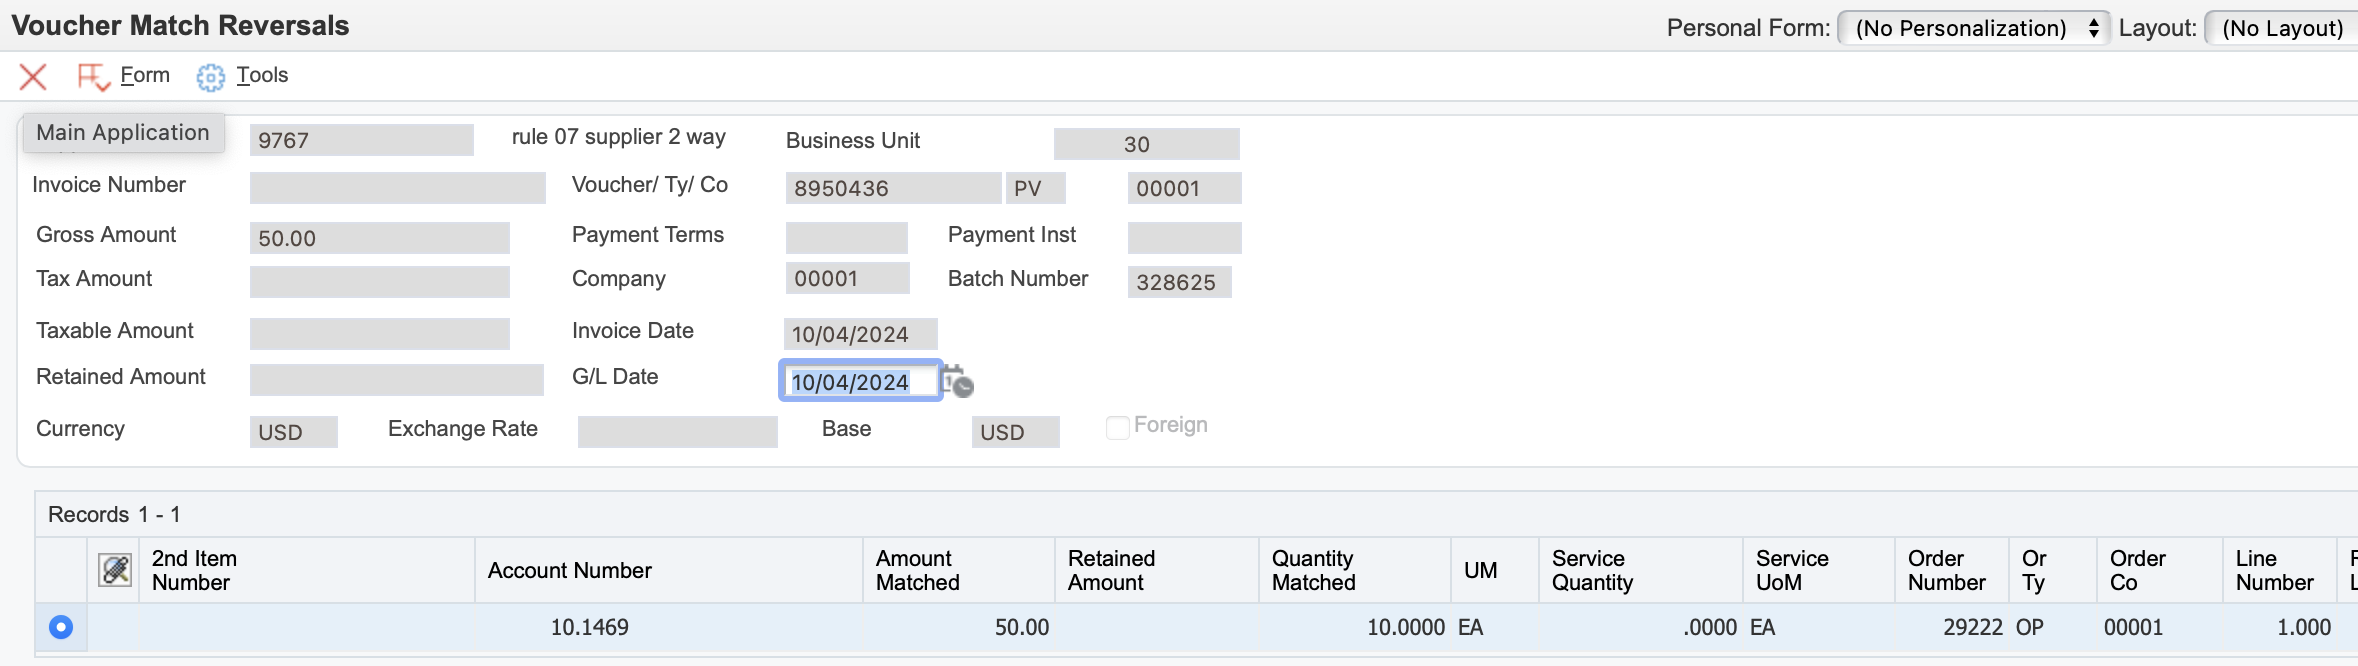Image resolution: width=2358 pixels, height=666 pixels.
Task: Click account number cell 10.1469
Action: pyautogui.click(x=589, y=627)
